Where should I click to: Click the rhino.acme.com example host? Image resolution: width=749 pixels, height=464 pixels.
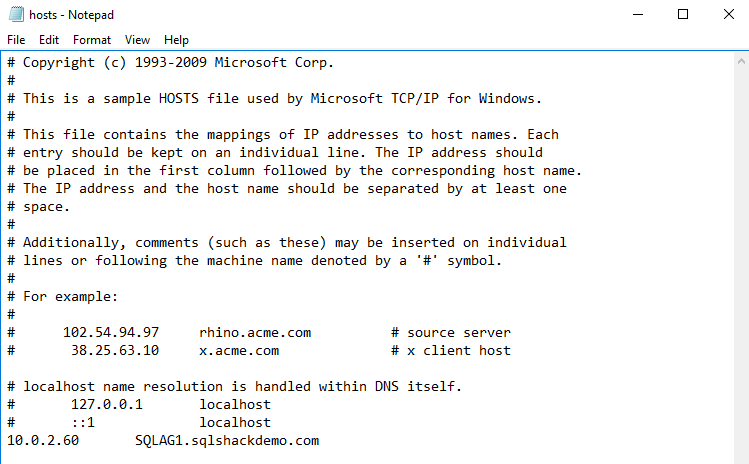[x=255, y=332]
